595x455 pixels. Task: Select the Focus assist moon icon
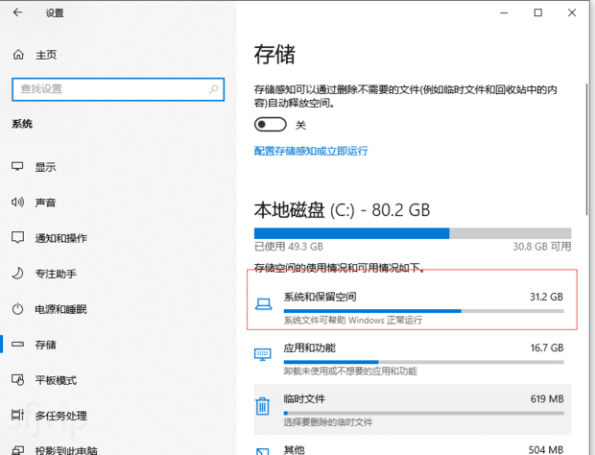click(x=17, y=273)
